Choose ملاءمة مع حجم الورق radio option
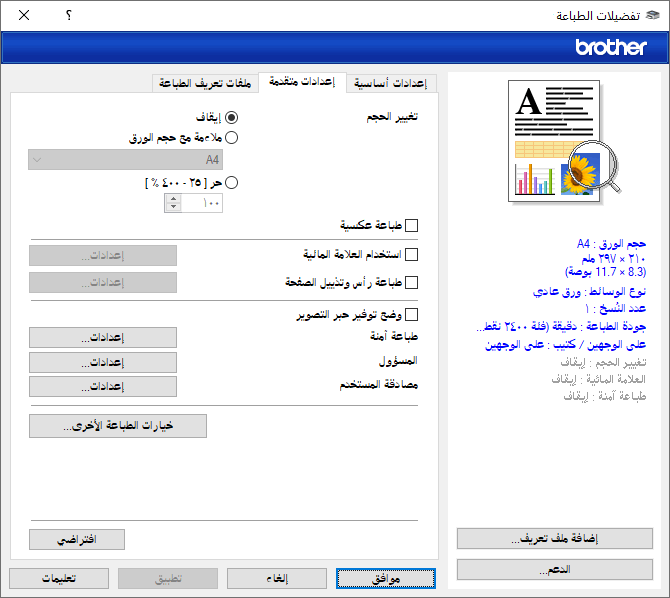The image size is (670, 598). pos(232,138)
